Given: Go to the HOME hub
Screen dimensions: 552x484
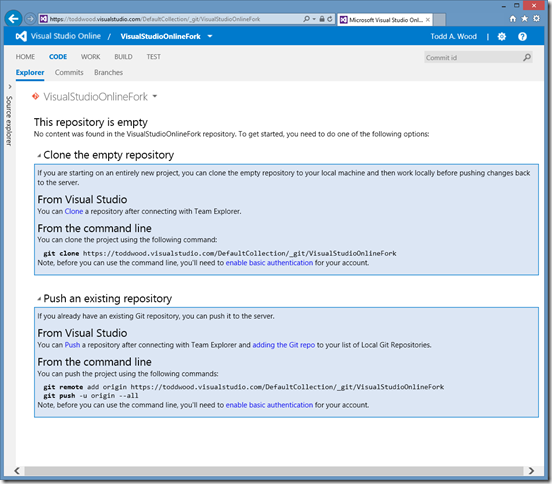Looking at the screenshot, I should click(25, 57).
